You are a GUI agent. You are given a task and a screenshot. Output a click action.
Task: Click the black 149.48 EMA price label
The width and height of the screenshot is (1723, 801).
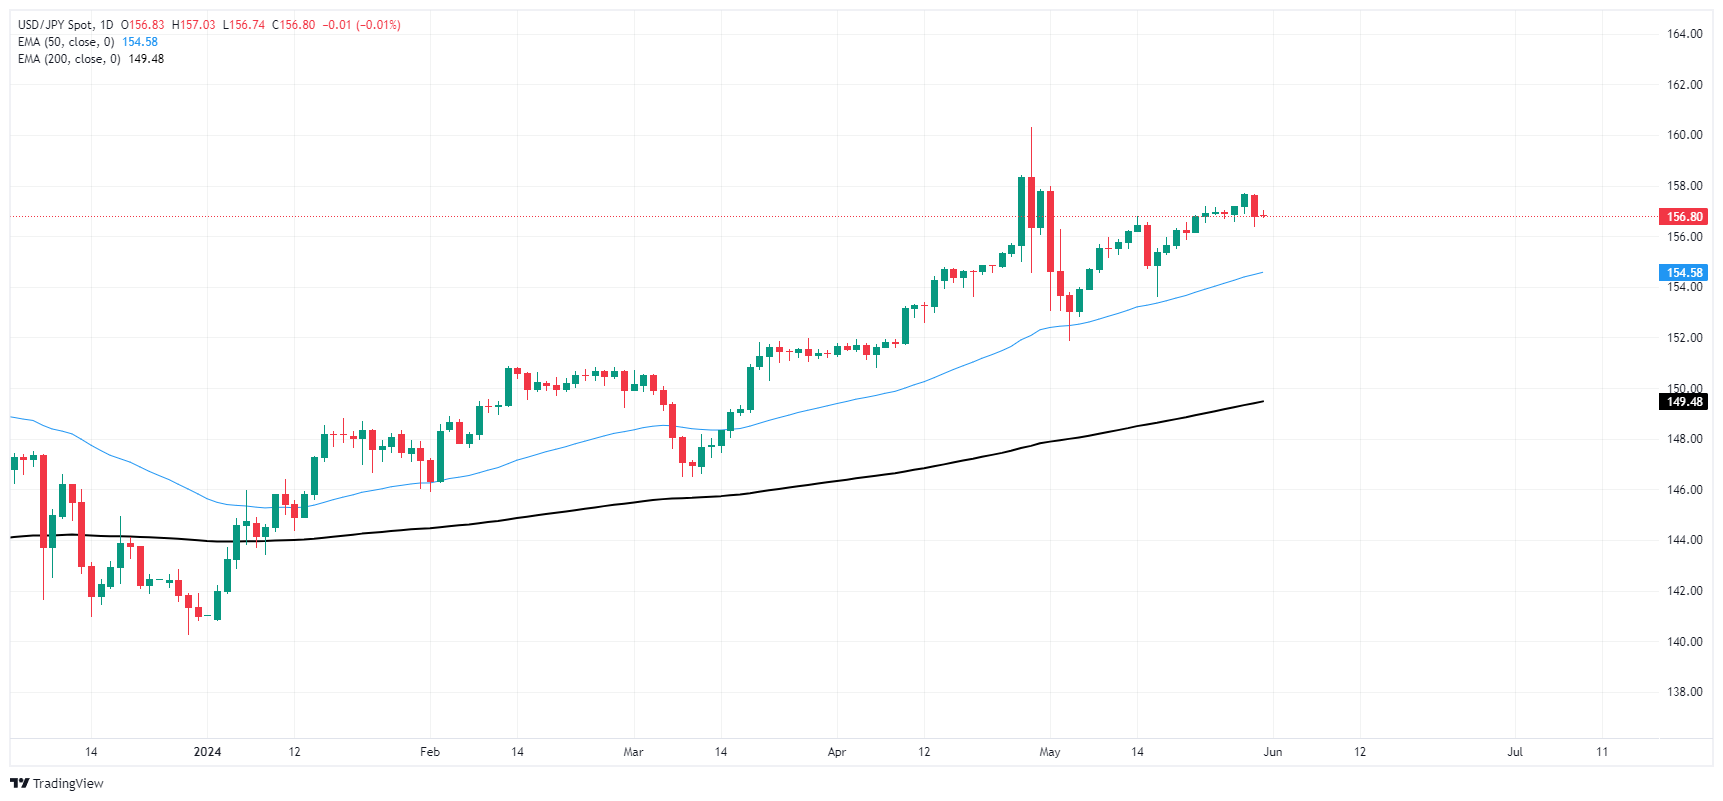[1684, 402]
